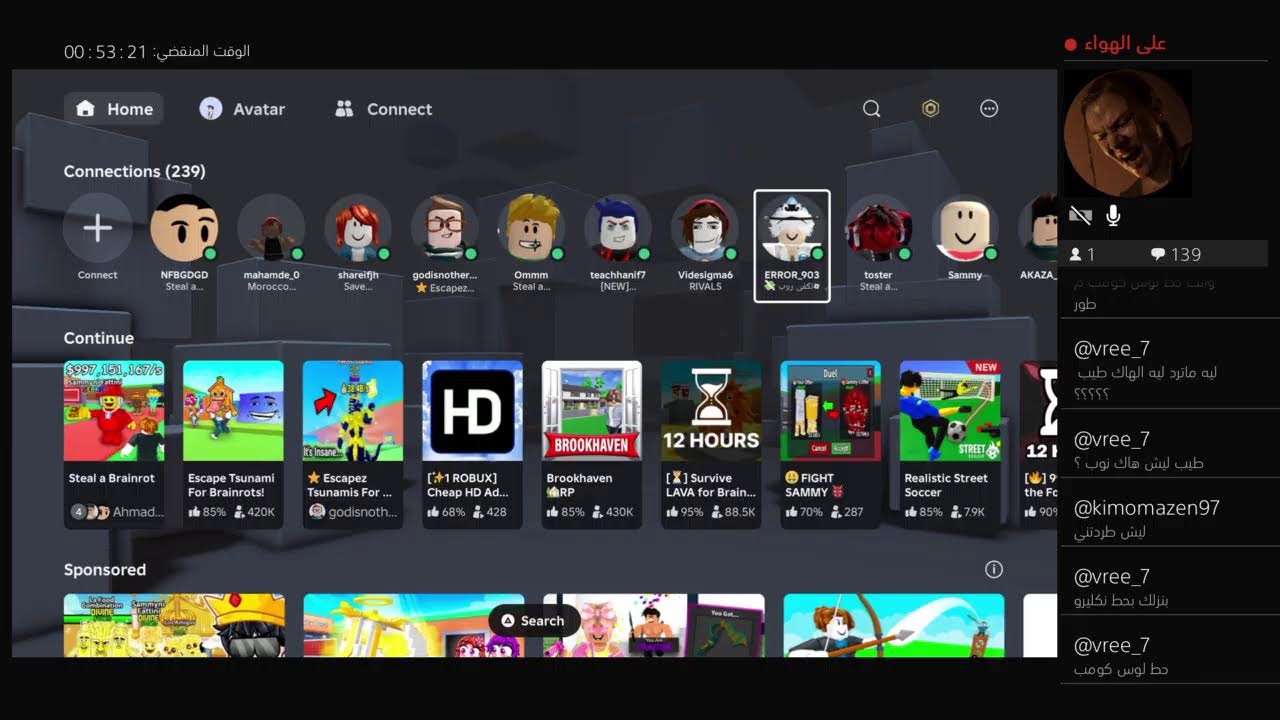The width and height of the screenshot is (1280, 720).
Task: Open NFBGDGD's avatar
Action: 184,228
